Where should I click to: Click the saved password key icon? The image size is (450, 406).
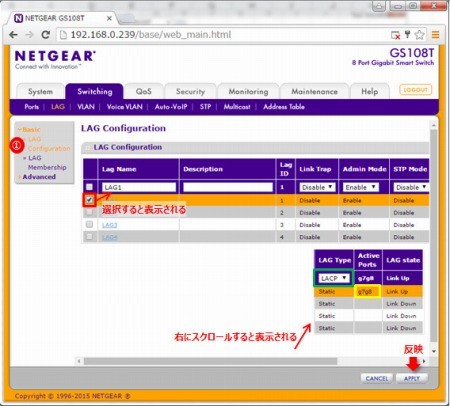click(x=407, y=34)
